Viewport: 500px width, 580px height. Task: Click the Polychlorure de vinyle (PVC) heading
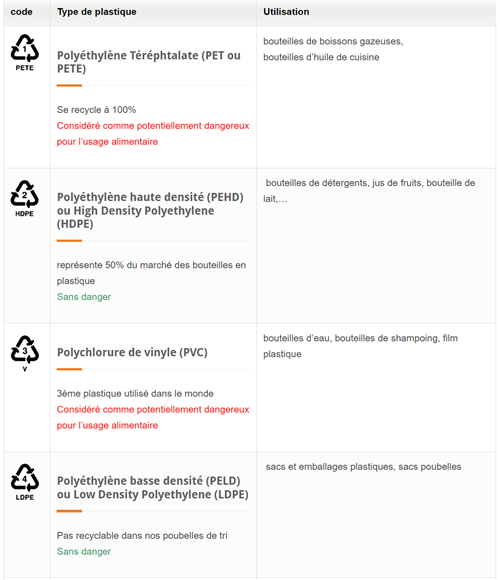click(132, 352)
